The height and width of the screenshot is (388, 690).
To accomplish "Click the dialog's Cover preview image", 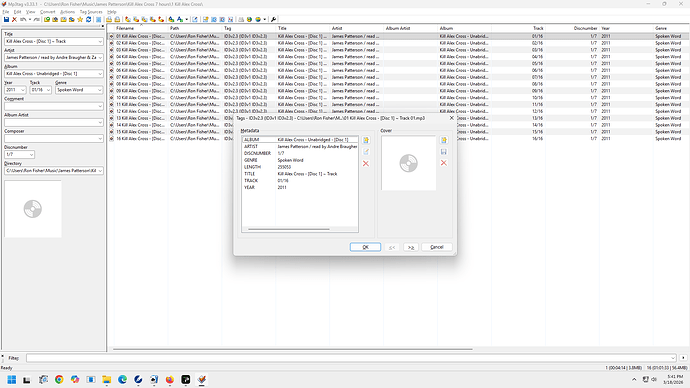I will tap(408, 163).
